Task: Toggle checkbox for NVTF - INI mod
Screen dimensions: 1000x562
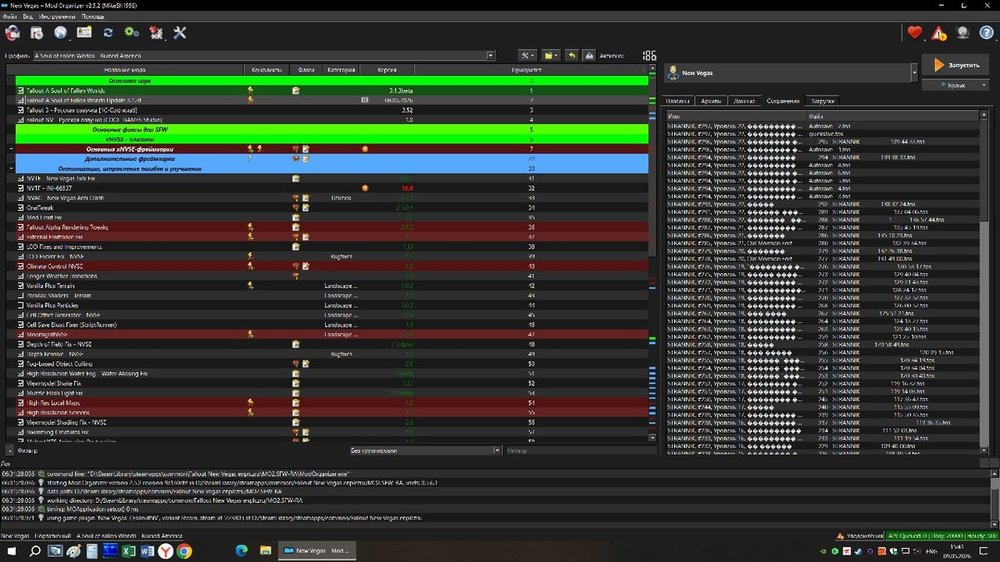Action: 20,188
